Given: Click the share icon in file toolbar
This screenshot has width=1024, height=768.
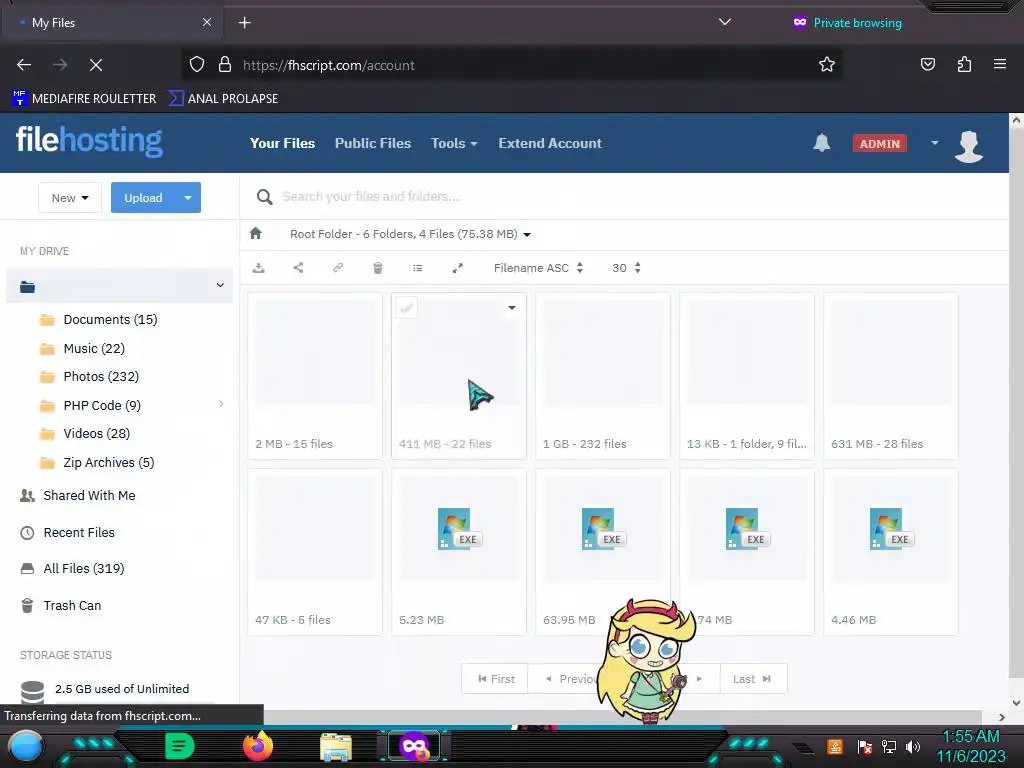Looking at the screenshot, I should pyautogui.click(x=298, y=267).
